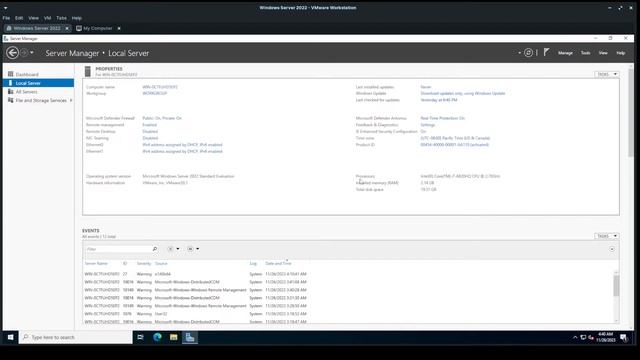Open the PROPERTIES section TASKS dropdown

click(607, 74)
